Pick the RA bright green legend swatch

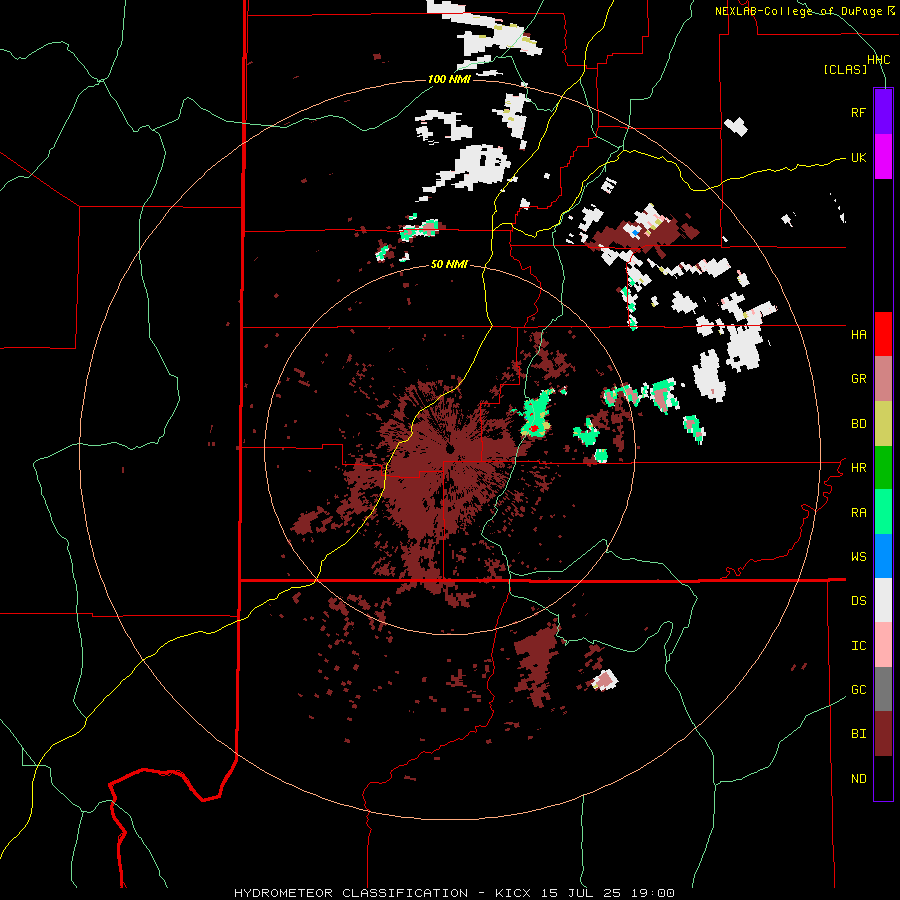click(883, 512)
